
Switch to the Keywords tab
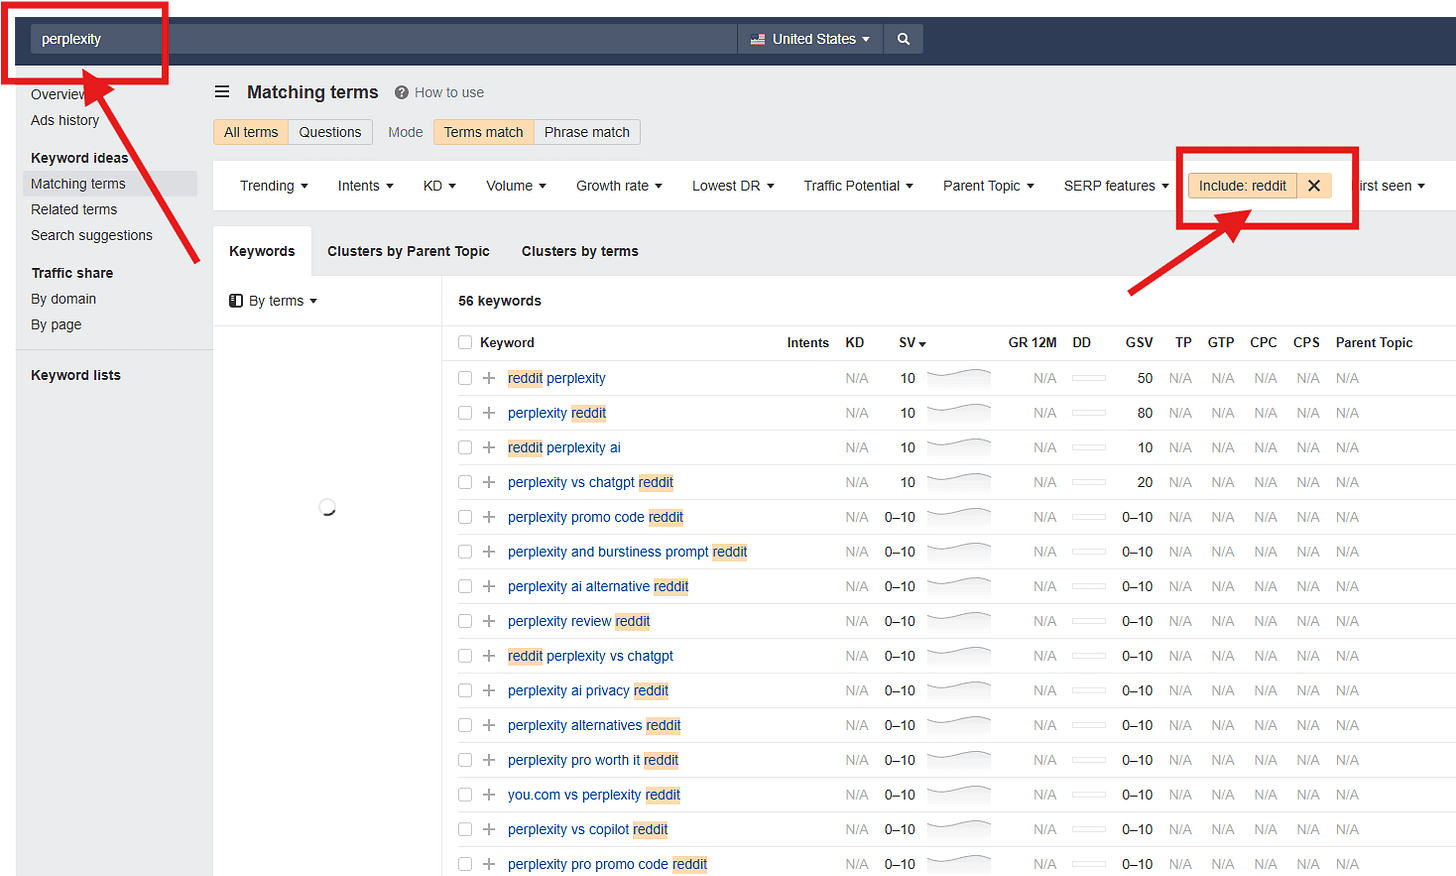coord(262,251)
